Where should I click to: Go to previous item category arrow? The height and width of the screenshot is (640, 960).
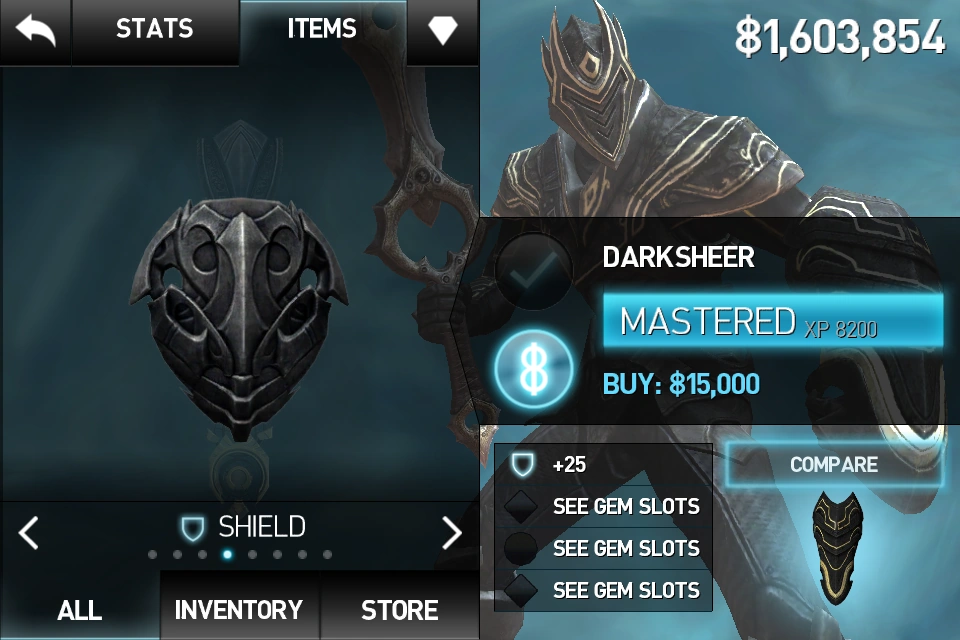click(29, 532)
